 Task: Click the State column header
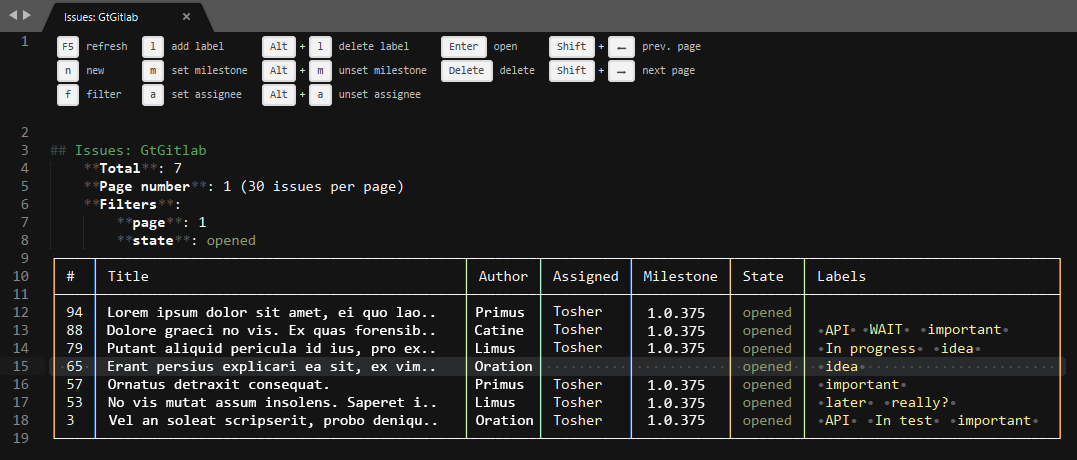[x=763, y=276]
